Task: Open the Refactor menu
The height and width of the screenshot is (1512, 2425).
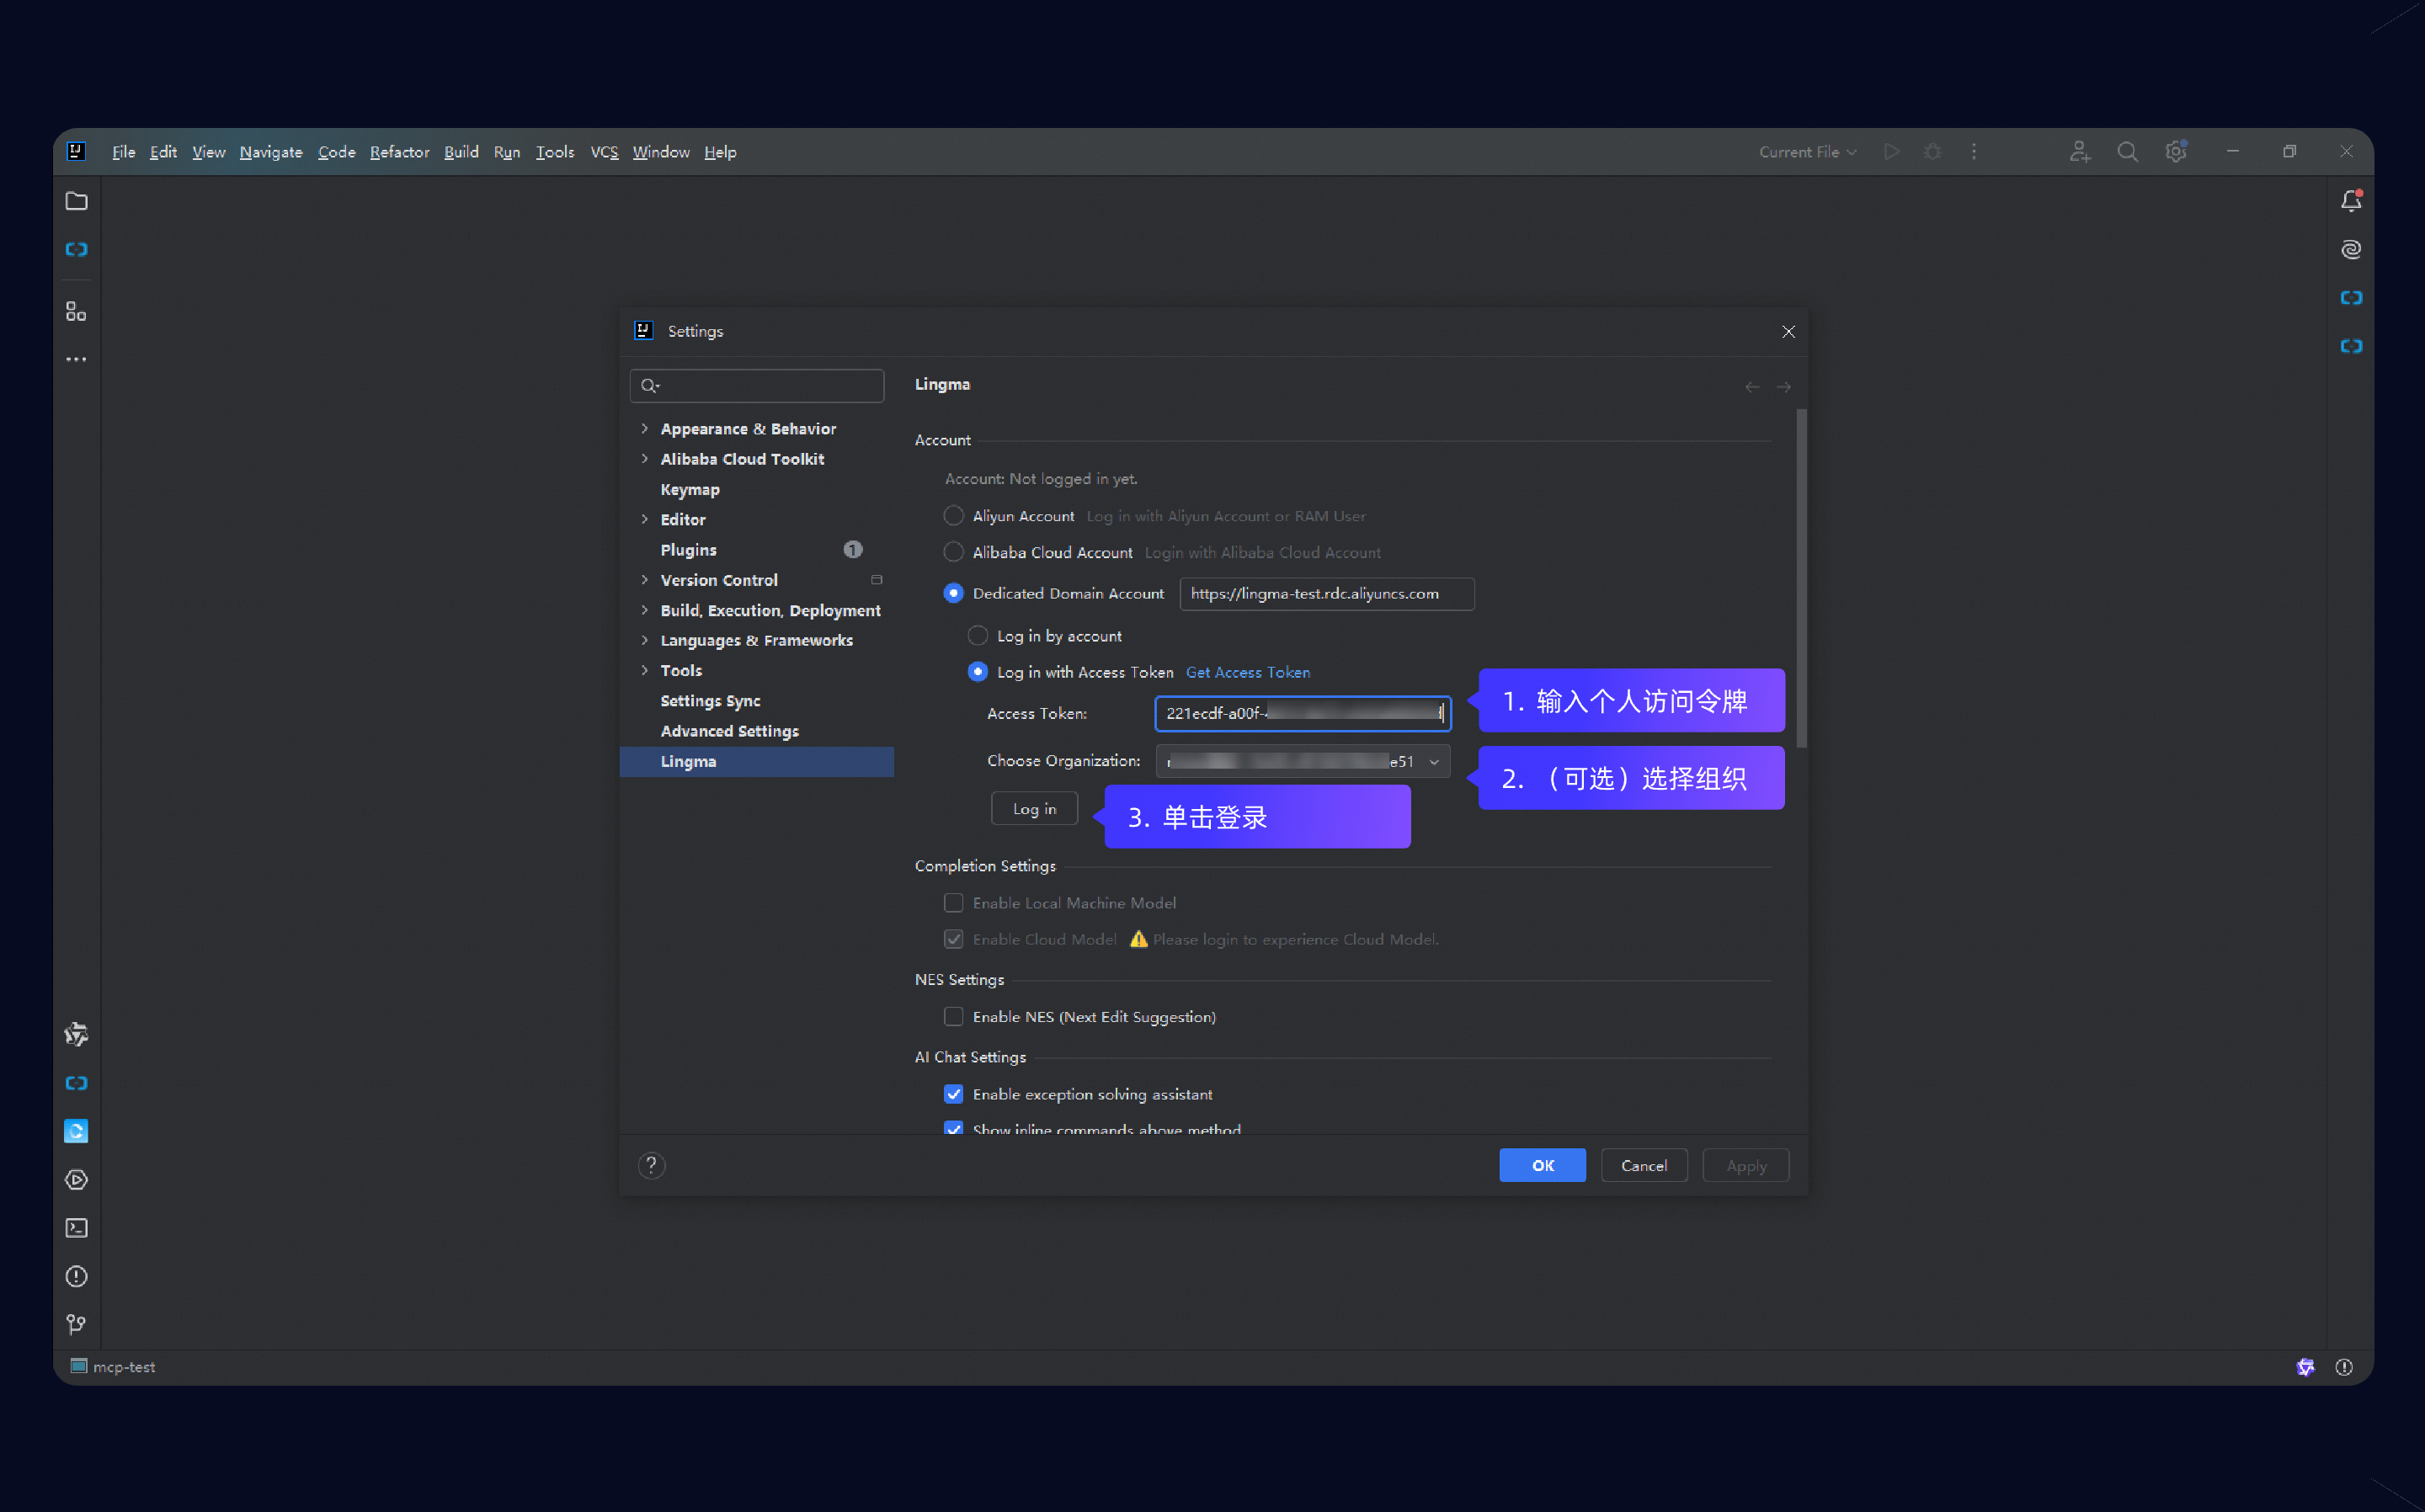Action: coord(399,152)
